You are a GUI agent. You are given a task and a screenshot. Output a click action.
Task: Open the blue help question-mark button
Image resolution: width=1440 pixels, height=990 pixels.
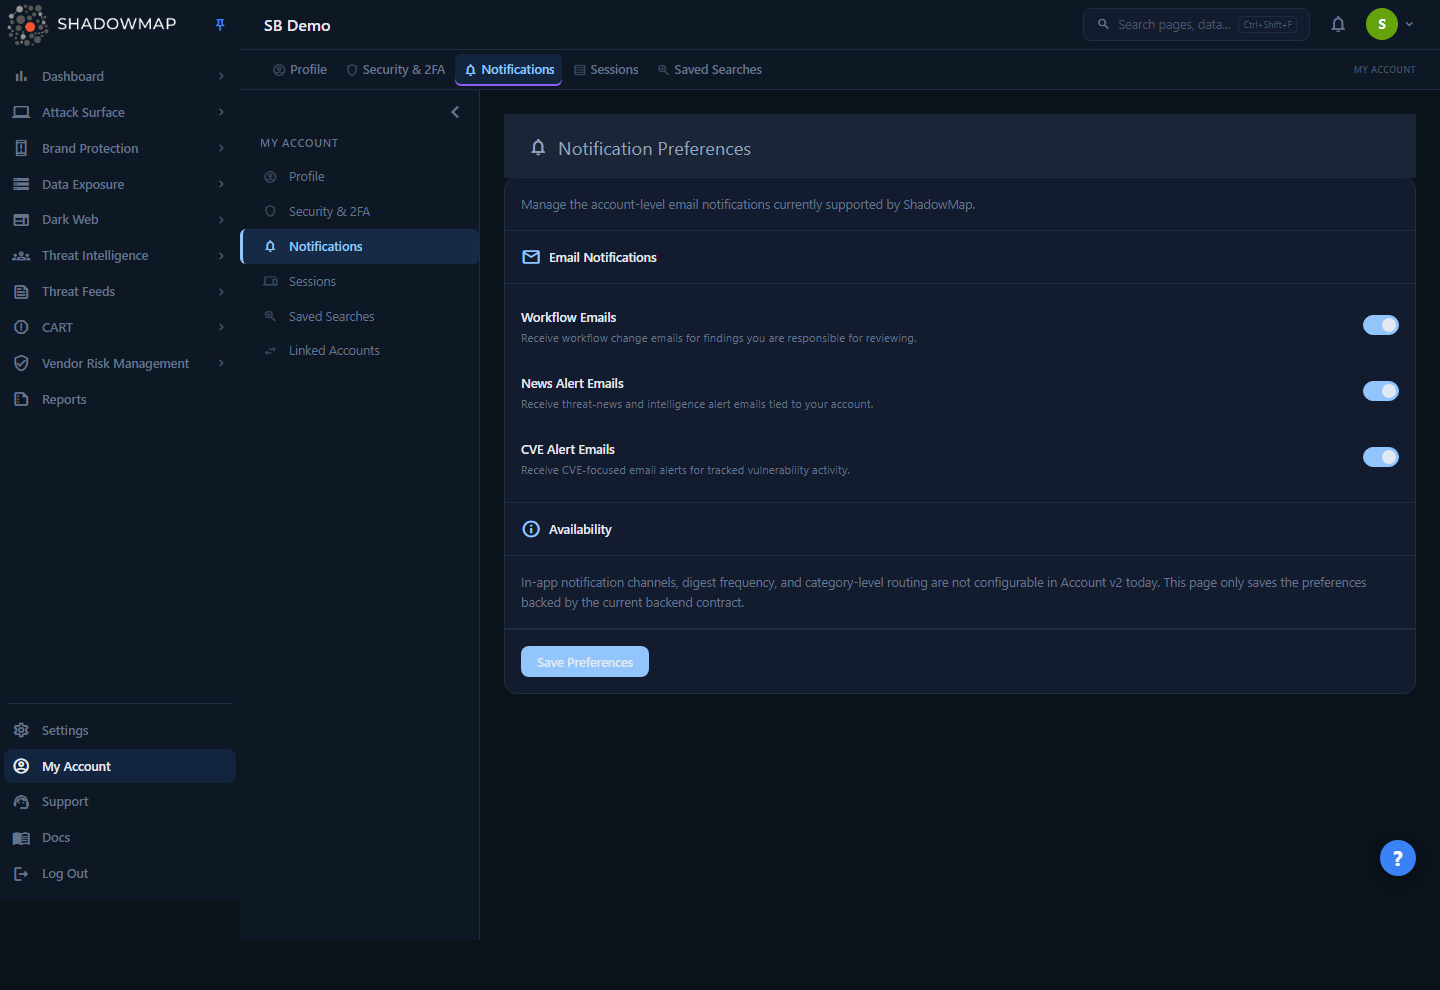[x=1398, y=858]
